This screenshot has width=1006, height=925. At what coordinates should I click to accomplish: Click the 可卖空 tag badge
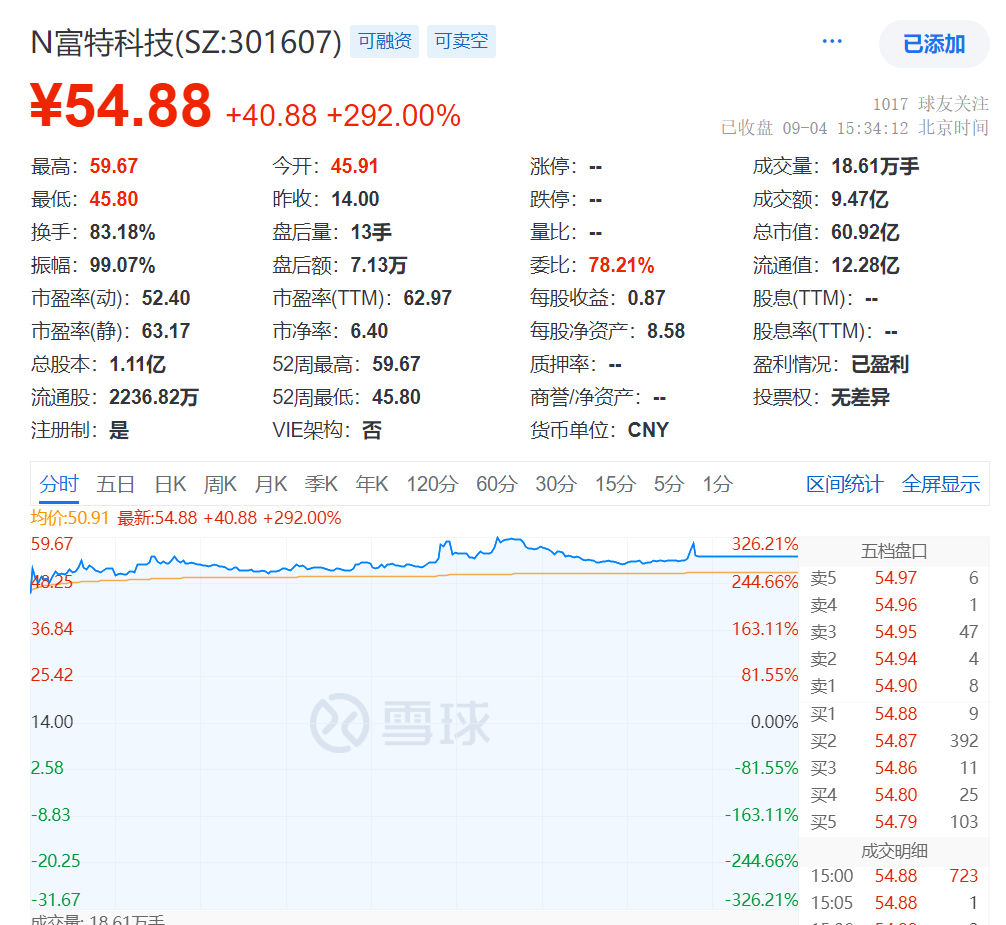pos(461,42)
